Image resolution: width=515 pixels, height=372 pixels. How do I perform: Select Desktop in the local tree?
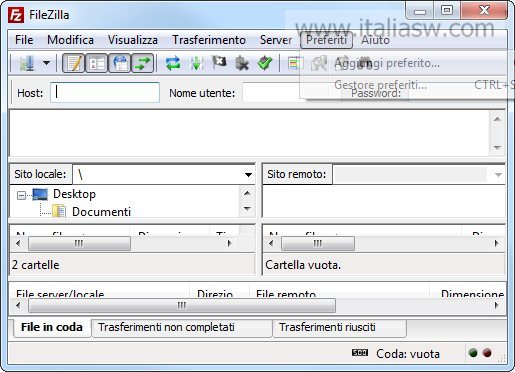tap(74, 194)
